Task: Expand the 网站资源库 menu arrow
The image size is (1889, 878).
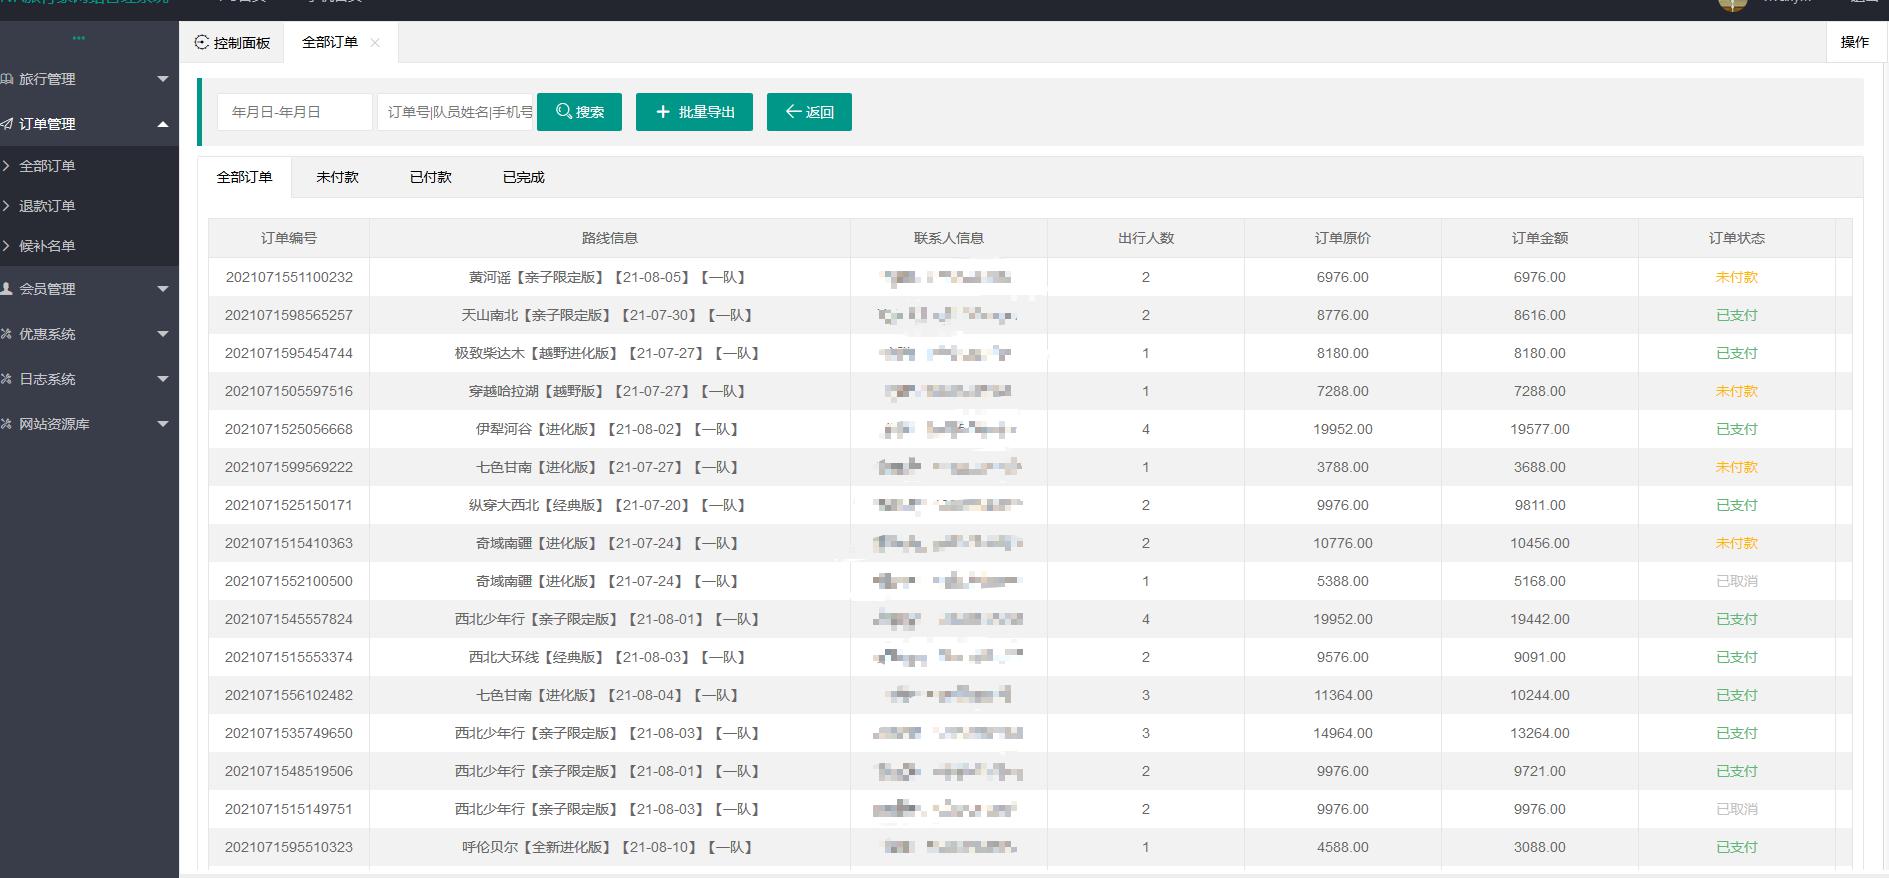Action: tap(163, 424)
